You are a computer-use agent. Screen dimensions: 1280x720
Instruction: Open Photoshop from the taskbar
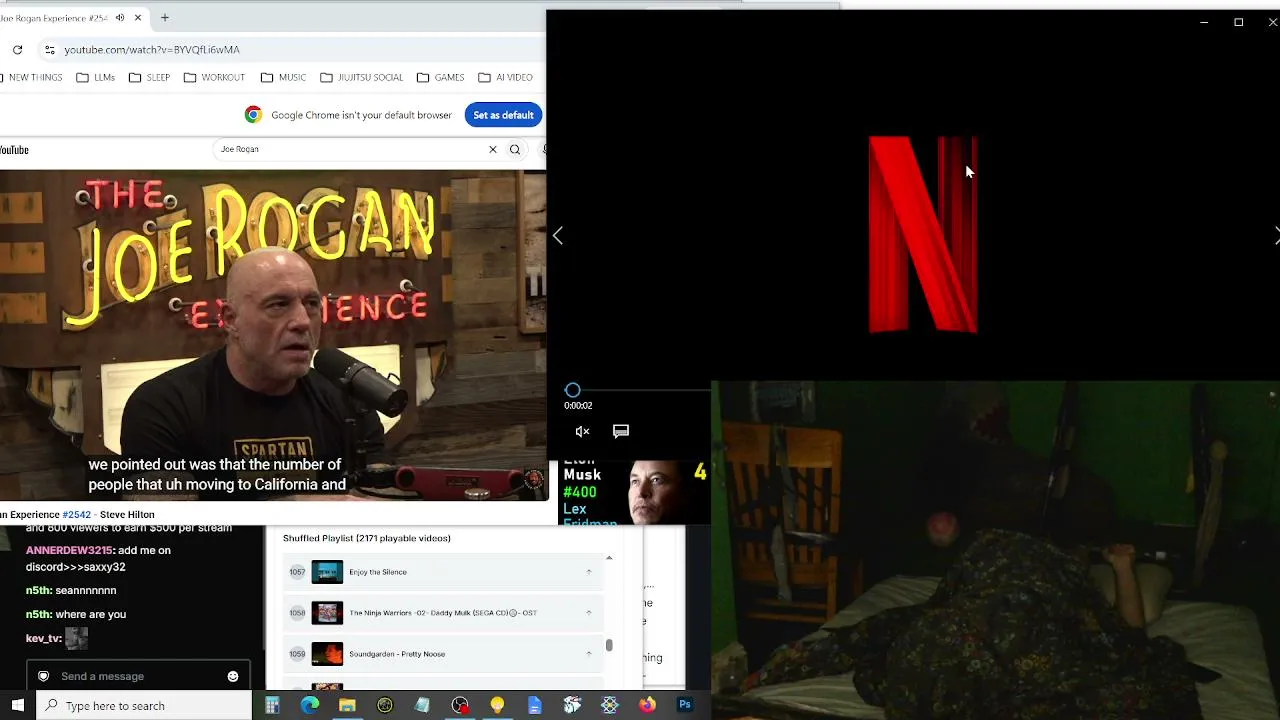685,705
